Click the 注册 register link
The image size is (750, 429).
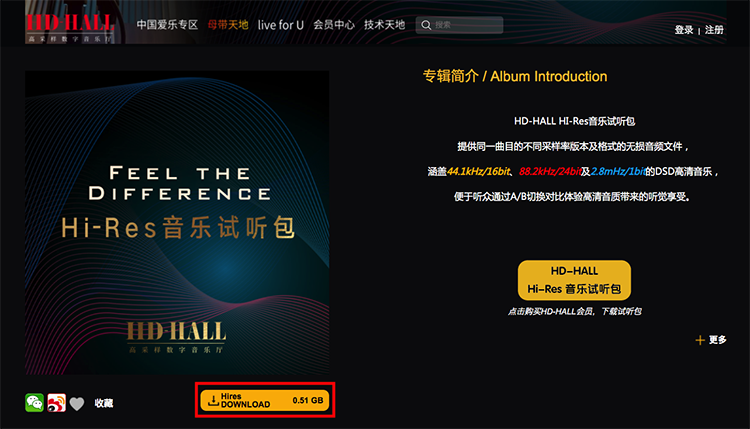tap(714, 30)
